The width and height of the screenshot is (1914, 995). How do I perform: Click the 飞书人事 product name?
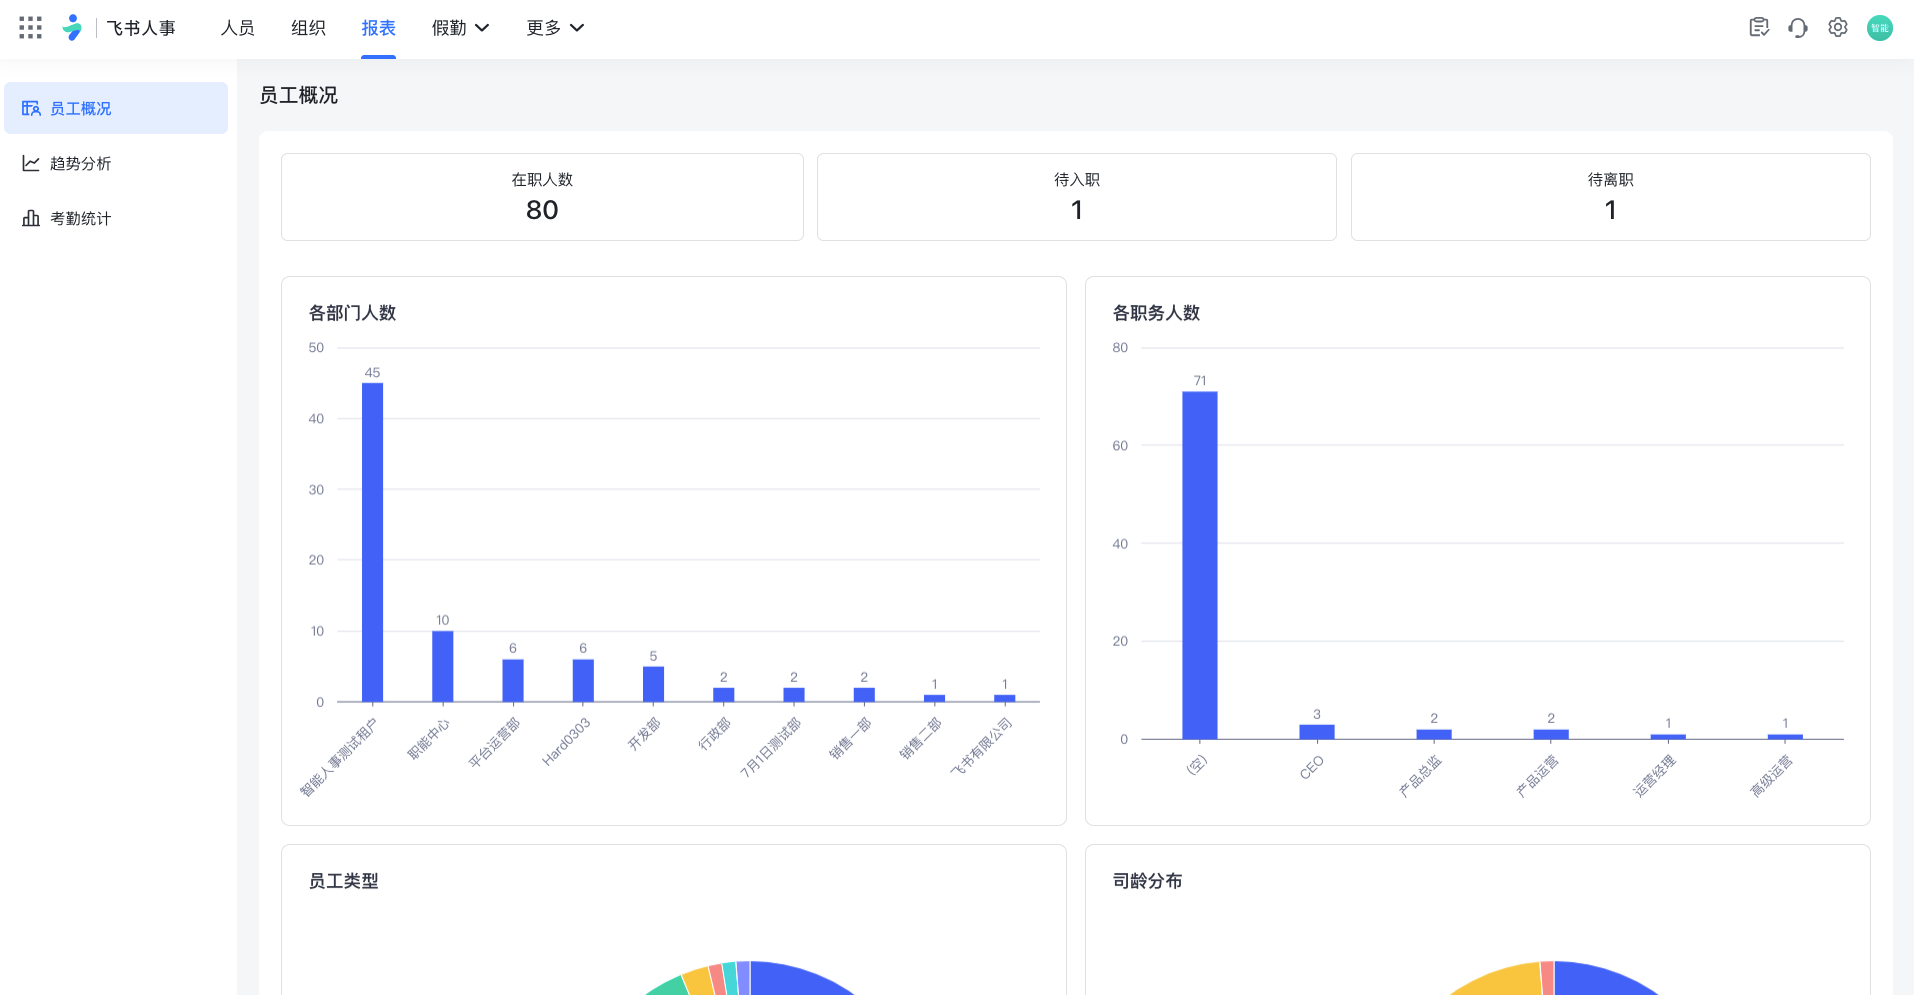coord(141,28)
